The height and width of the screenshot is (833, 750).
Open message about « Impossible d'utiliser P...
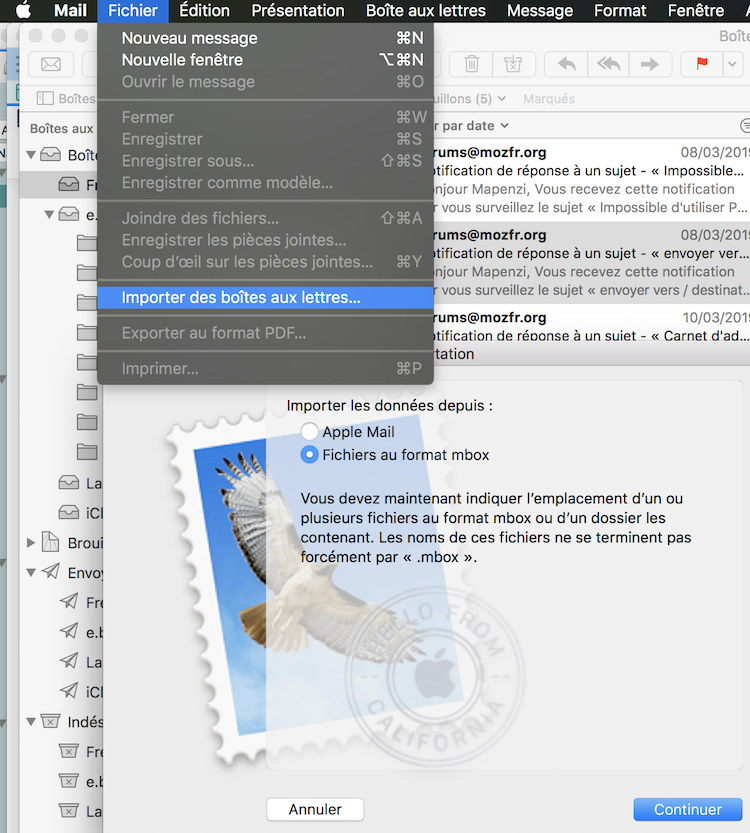[x=592, y=180]
